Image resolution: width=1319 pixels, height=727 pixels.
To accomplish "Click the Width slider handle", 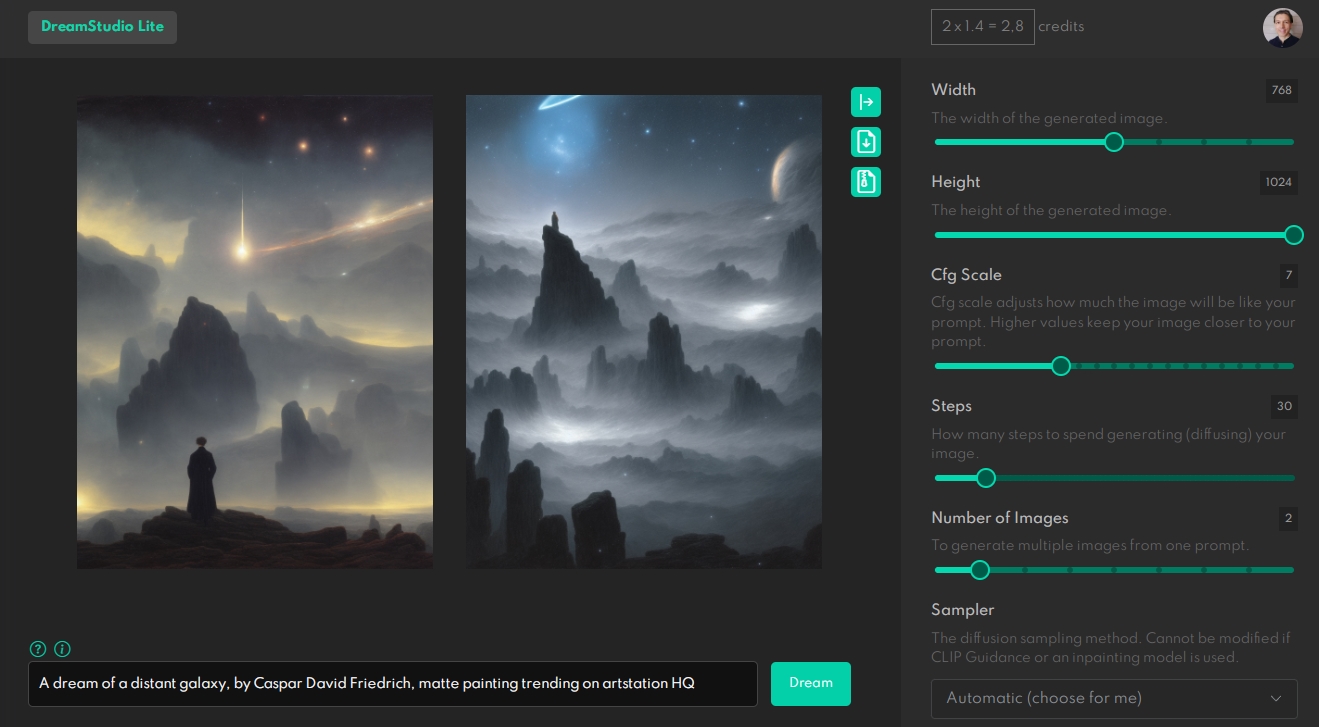I will (x=1114, y=142).
